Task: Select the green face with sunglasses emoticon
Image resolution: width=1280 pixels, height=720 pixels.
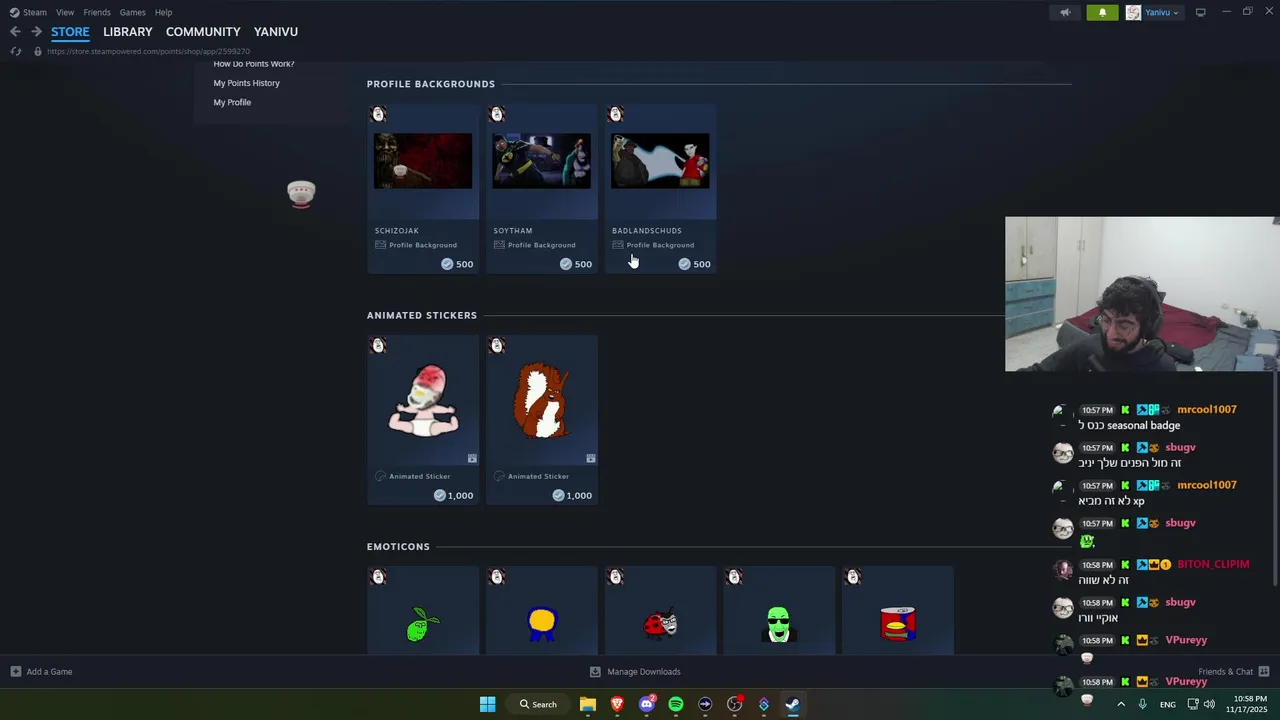Action: 779,624
